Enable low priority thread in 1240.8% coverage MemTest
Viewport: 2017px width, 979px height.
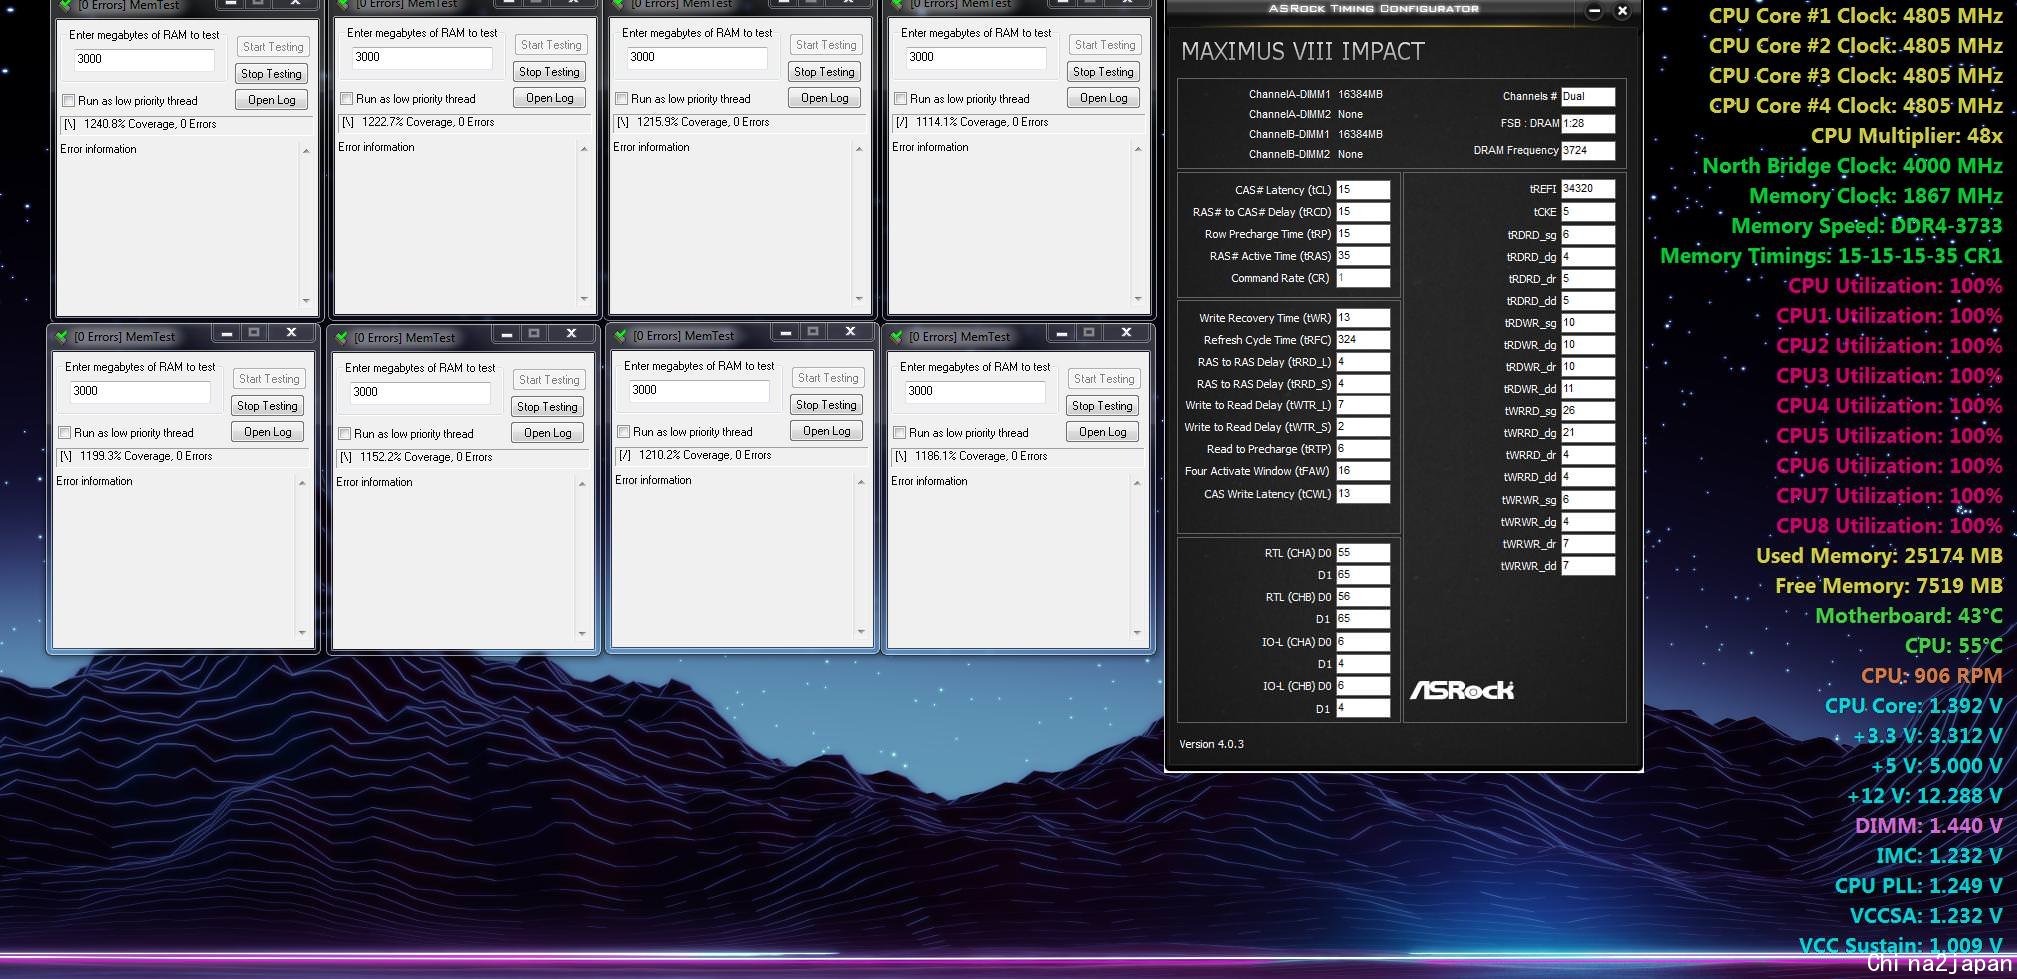[68, 101]
